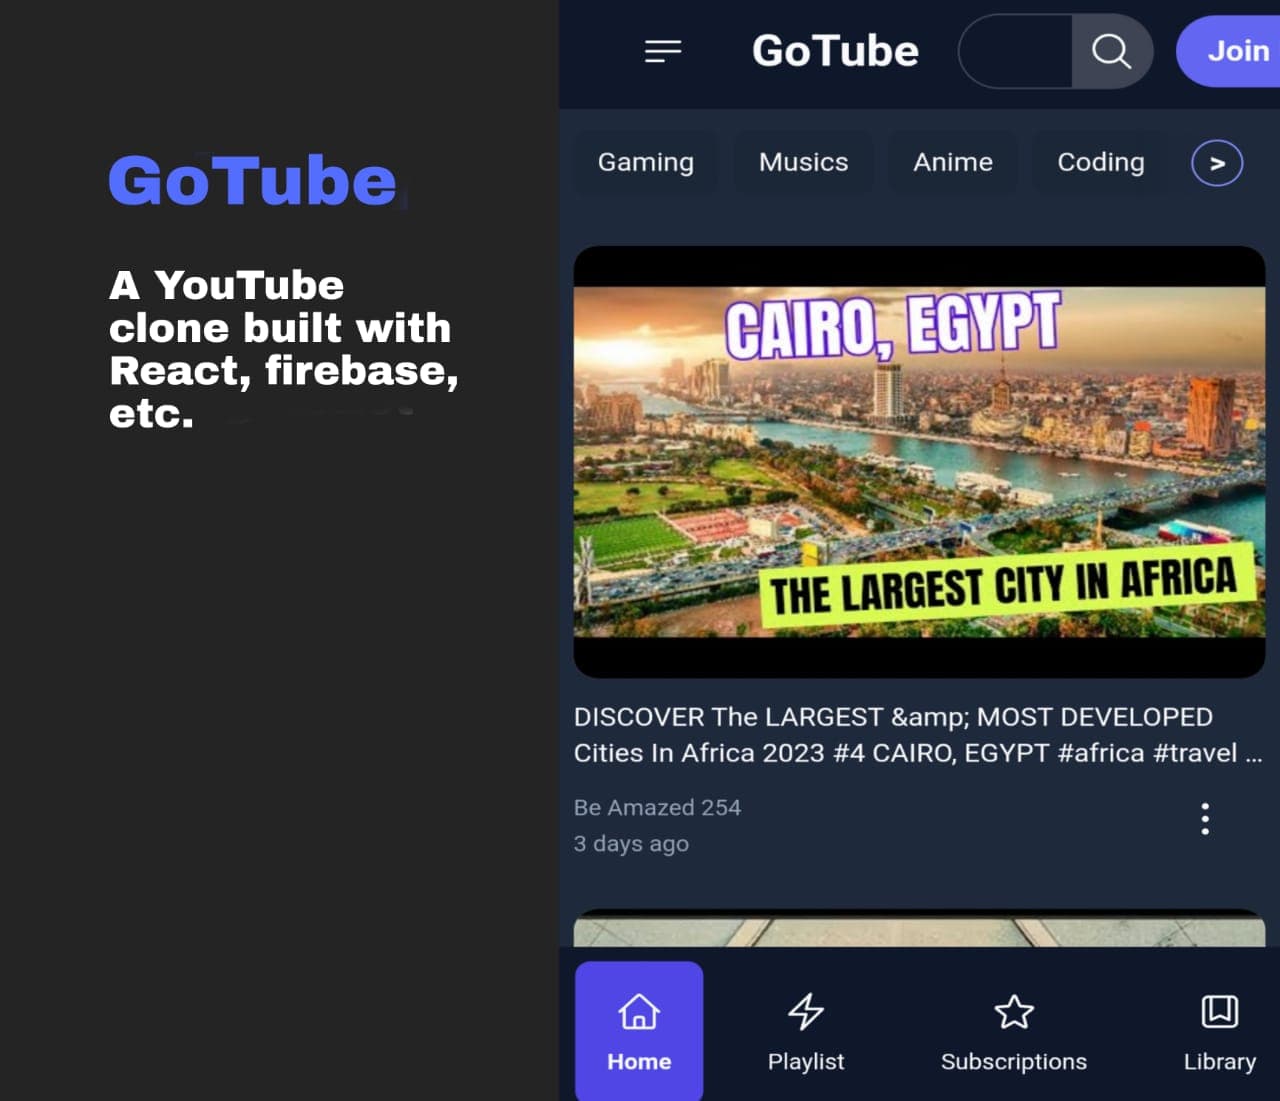The height and width of the screenshot is (1101, 1280).
Task: Click the magnifier search icon
Action: [x=1111, y=51]
